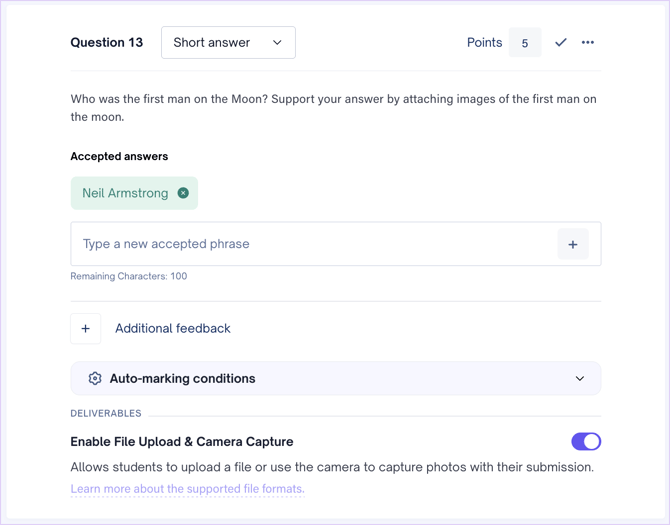Click the plus icon to add accepted phrase

coord(573,244)
